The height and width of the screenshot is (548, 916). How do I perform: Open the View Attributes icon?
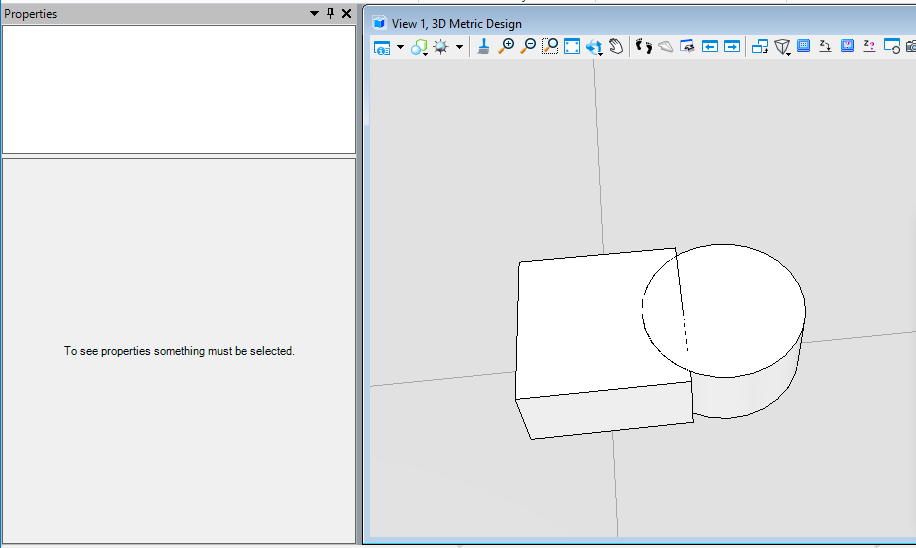tap(381, 47)
